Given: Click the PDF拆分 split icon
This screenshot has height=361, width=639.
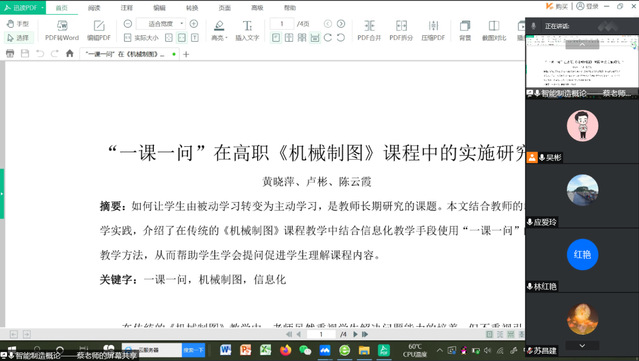Looking at the screenshot, I should 401,31.
